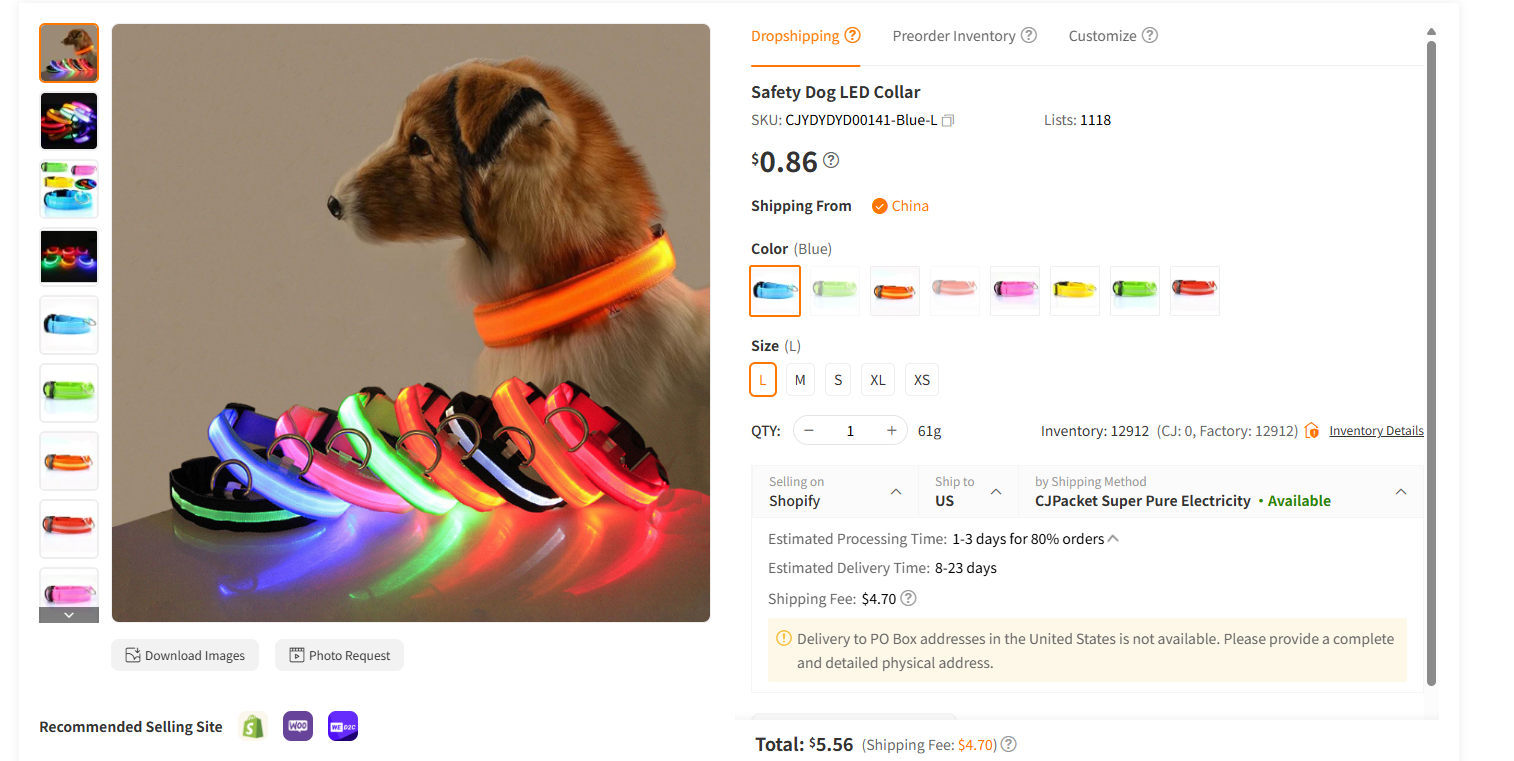Open the Inventory Details link
The height and width of the screenshot is (761, 1514).
1376,430
